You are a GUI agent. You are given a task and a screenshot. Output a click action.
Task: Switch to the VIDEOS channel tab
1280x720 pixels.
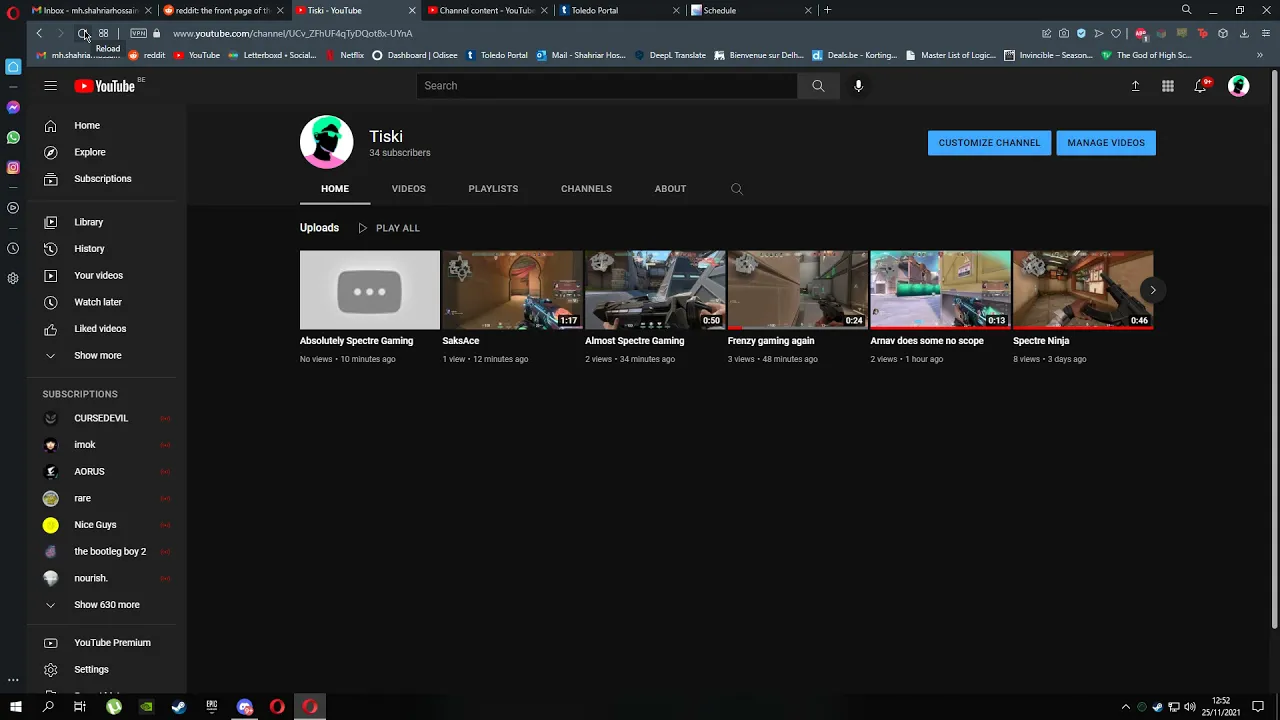tap(409, 189)
